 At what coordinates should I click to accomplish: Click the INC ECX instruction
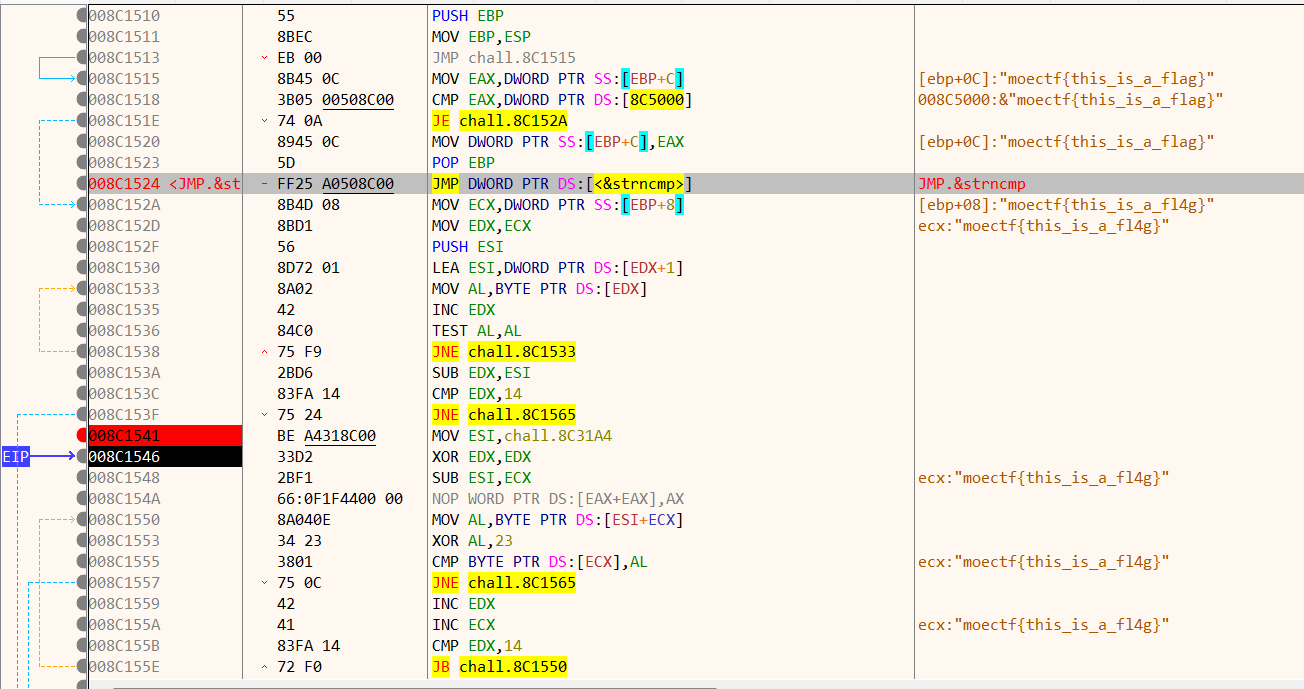click(463, 625)
